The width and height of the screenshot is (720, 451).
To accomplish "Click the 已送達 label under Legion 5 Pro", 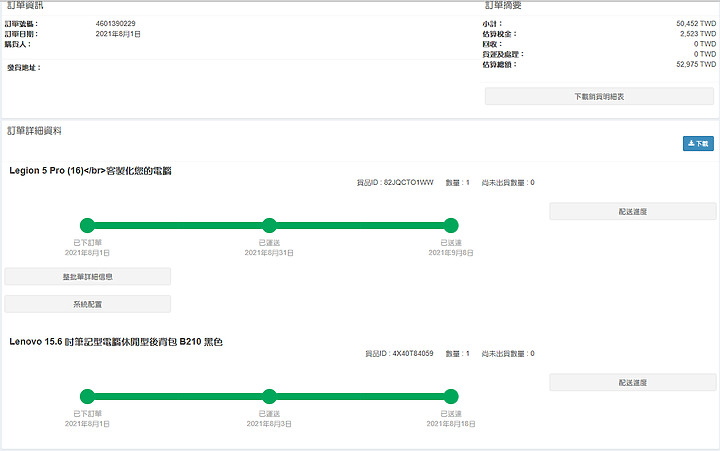I will click(x=451, y=242).
